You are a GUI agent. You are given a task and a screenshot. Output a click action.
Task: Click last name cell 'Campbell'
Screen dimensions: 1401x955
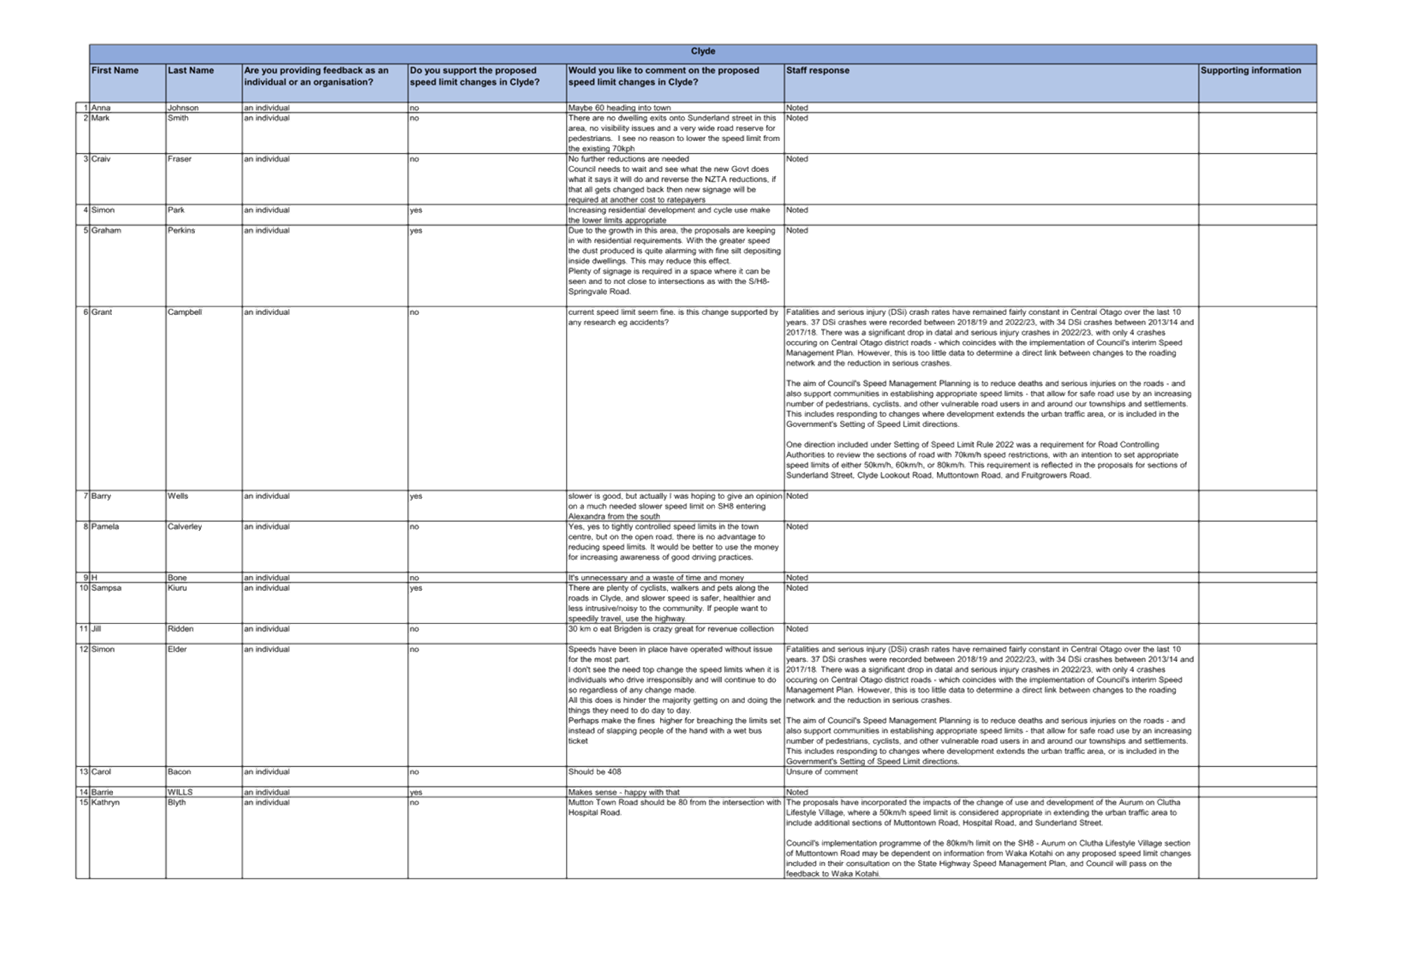[185, 312]
